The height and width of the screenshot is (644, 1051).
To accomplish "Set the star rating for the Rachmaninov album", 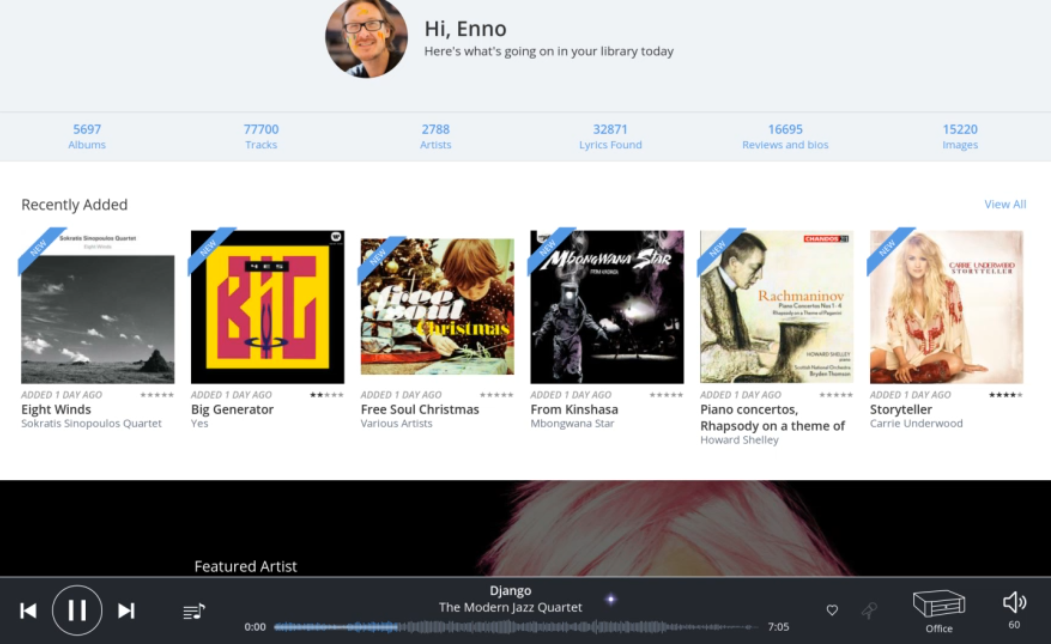I will pos(836,395).
